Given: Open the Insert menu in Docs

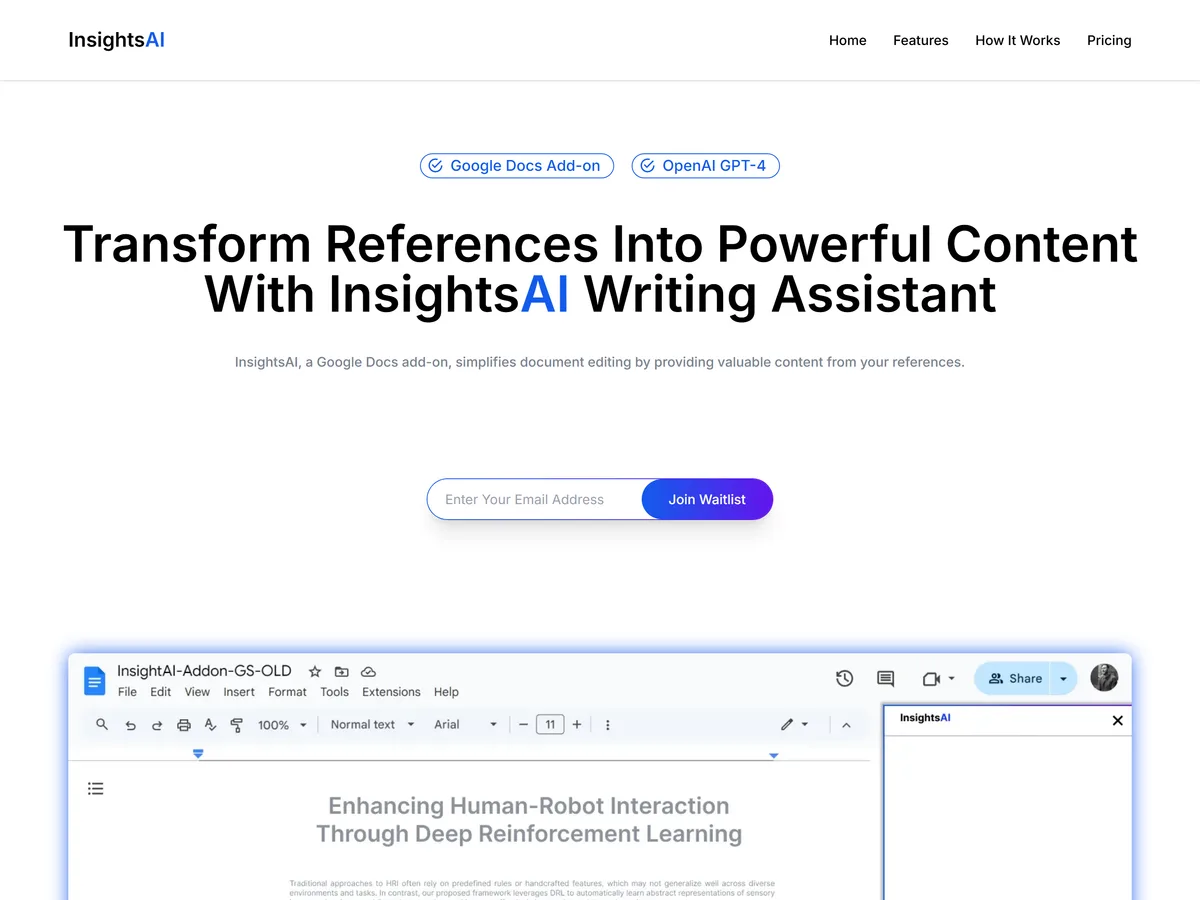Looking at the screenshot, I should click(239, 692).
